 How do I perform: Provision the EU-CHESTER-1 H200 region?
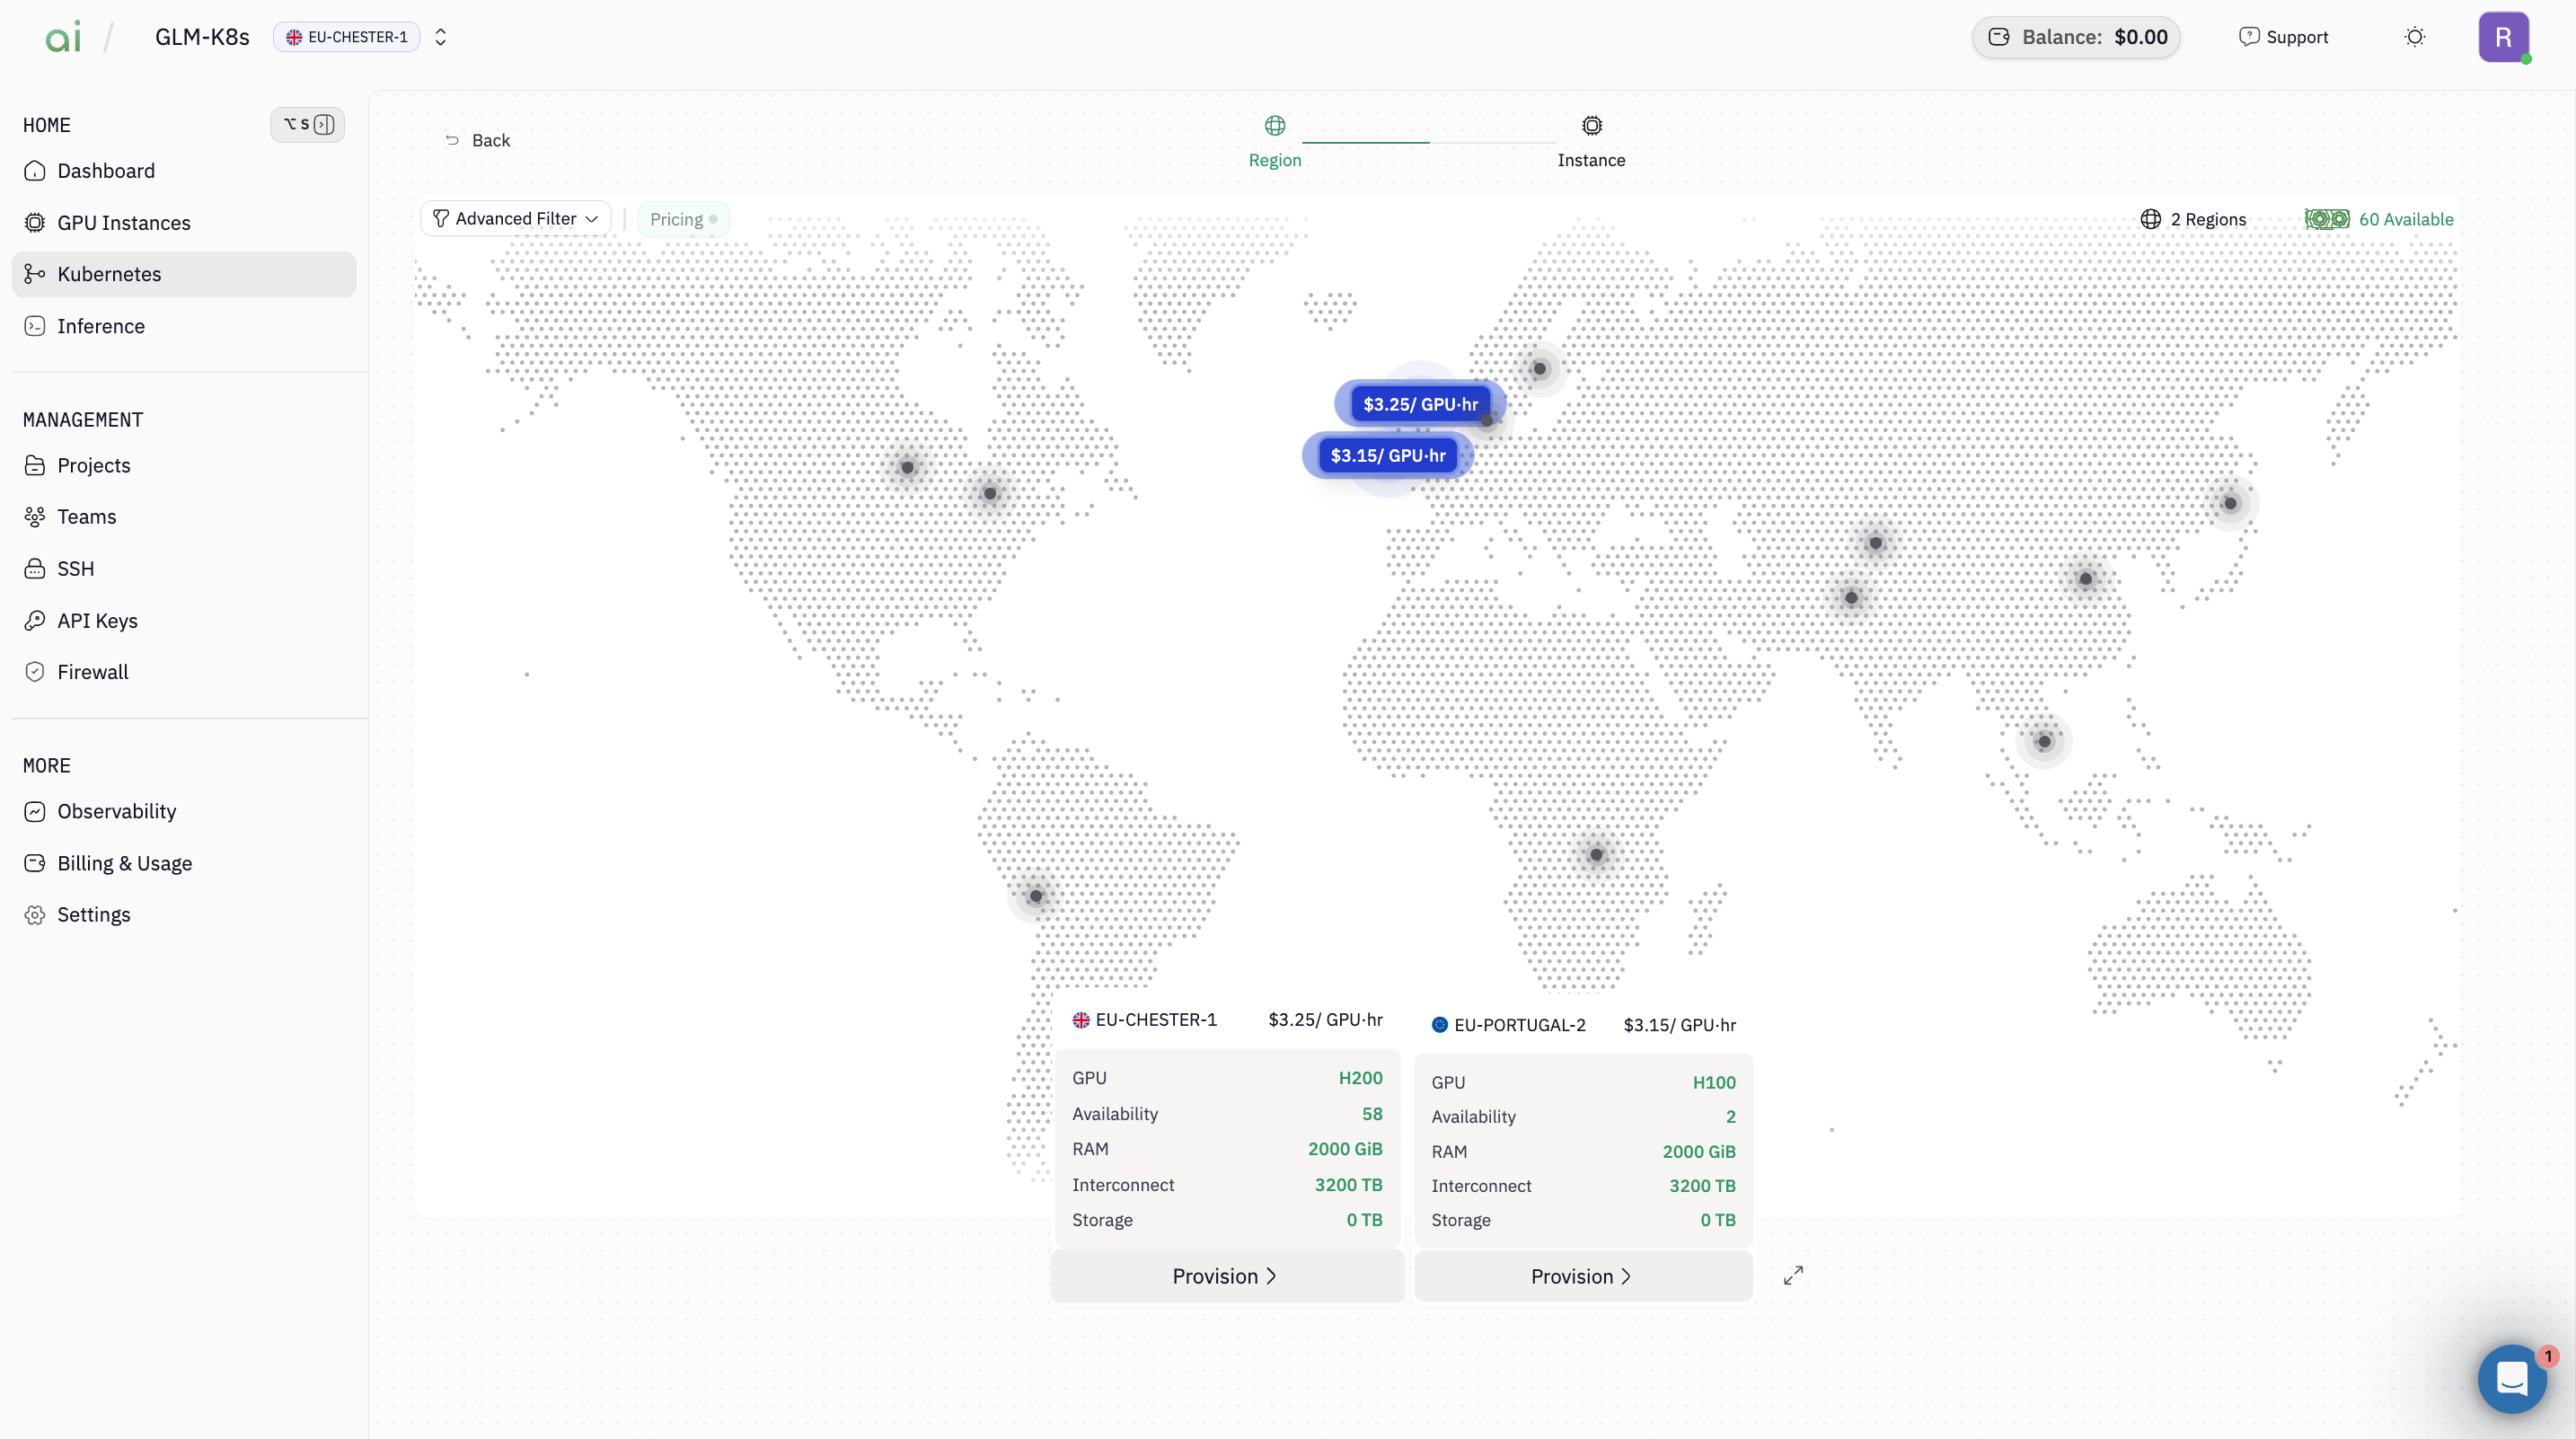pyautogui.click(x=1225, y=1276)
